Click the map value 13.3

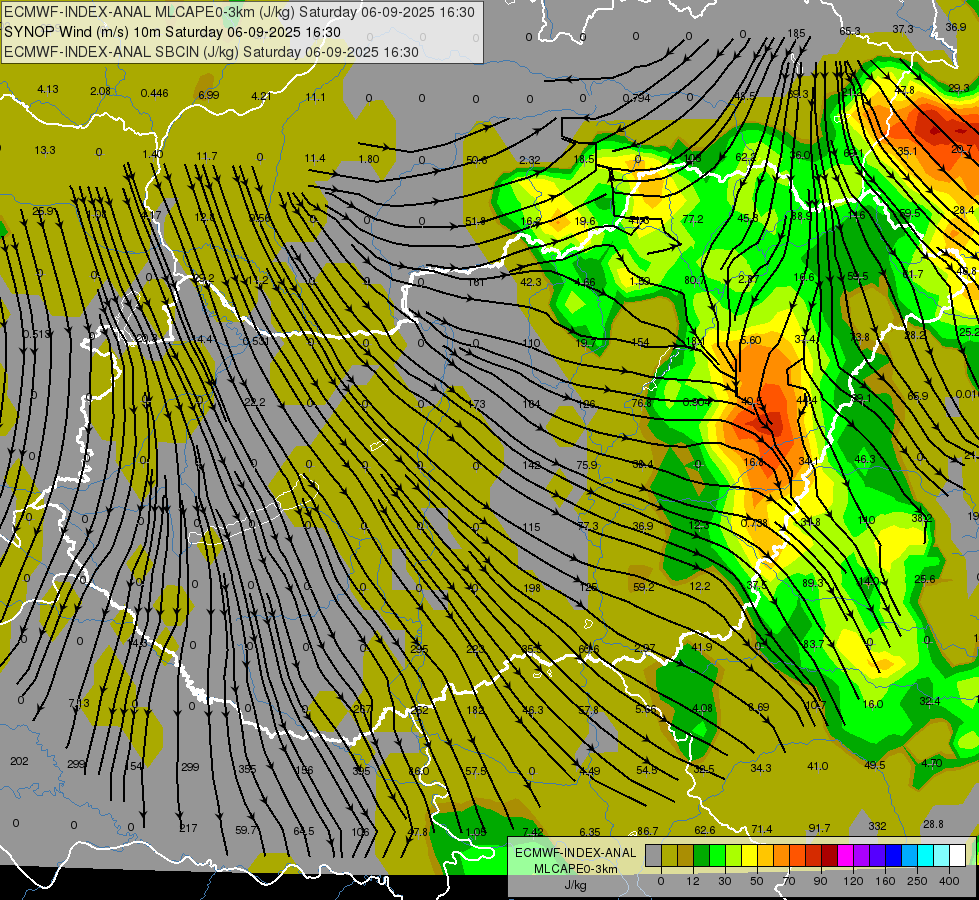45,151
